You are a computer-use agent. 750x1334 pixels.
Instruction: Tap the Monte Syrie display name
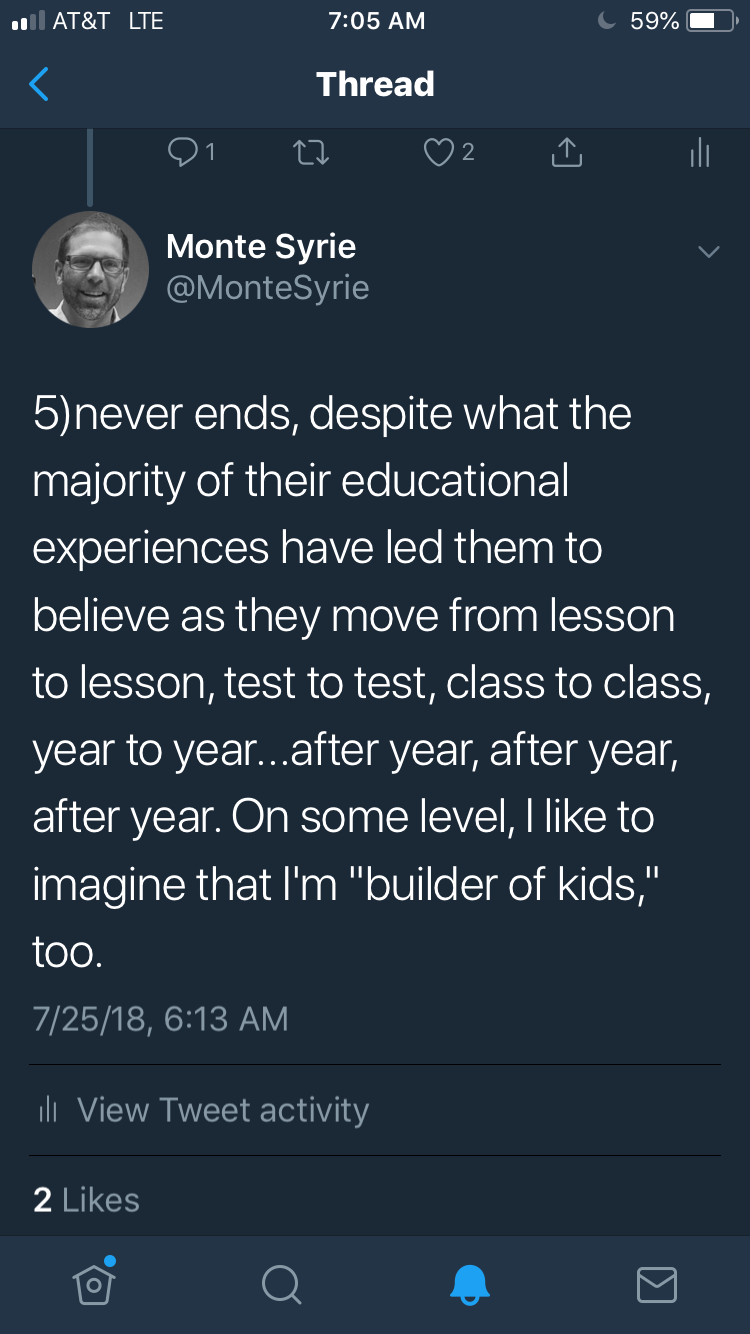261,246
